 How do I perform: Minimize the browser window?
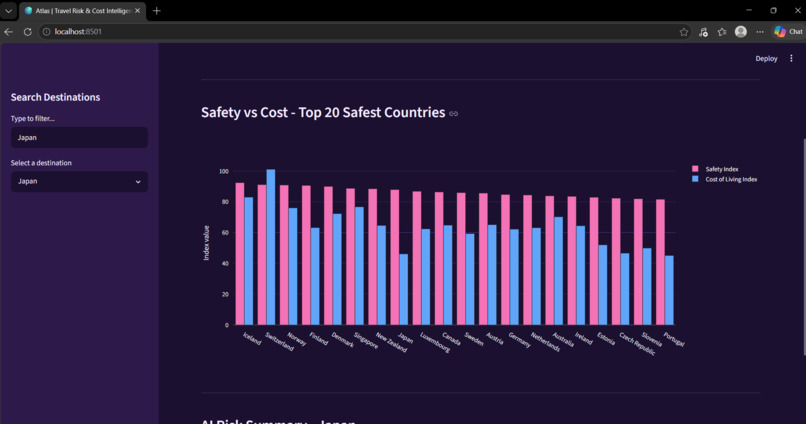coord(749,10)
